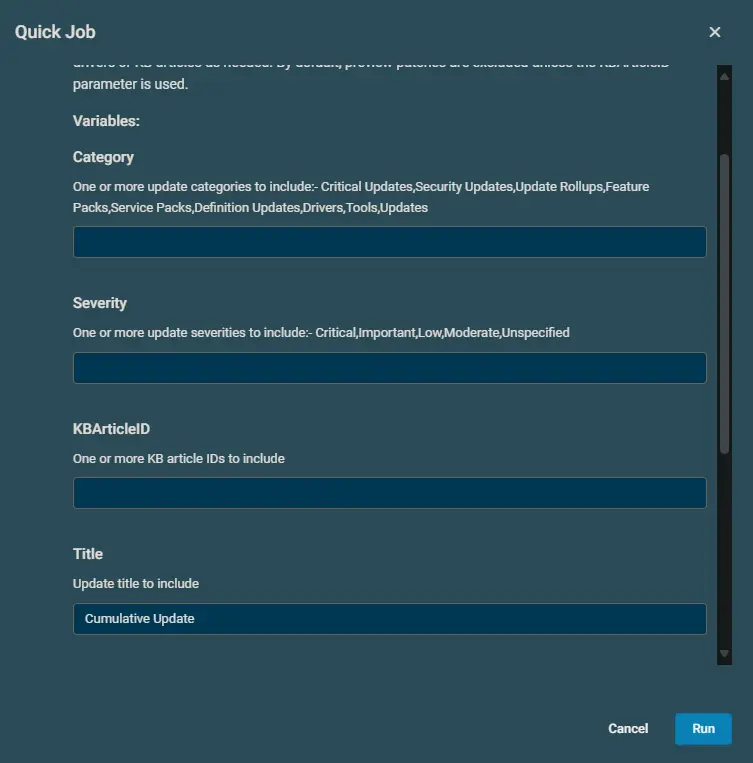Click the Quick Job dialog title
Image resolution: width=753 pixels, height=763 pixels.
[55, 32]
